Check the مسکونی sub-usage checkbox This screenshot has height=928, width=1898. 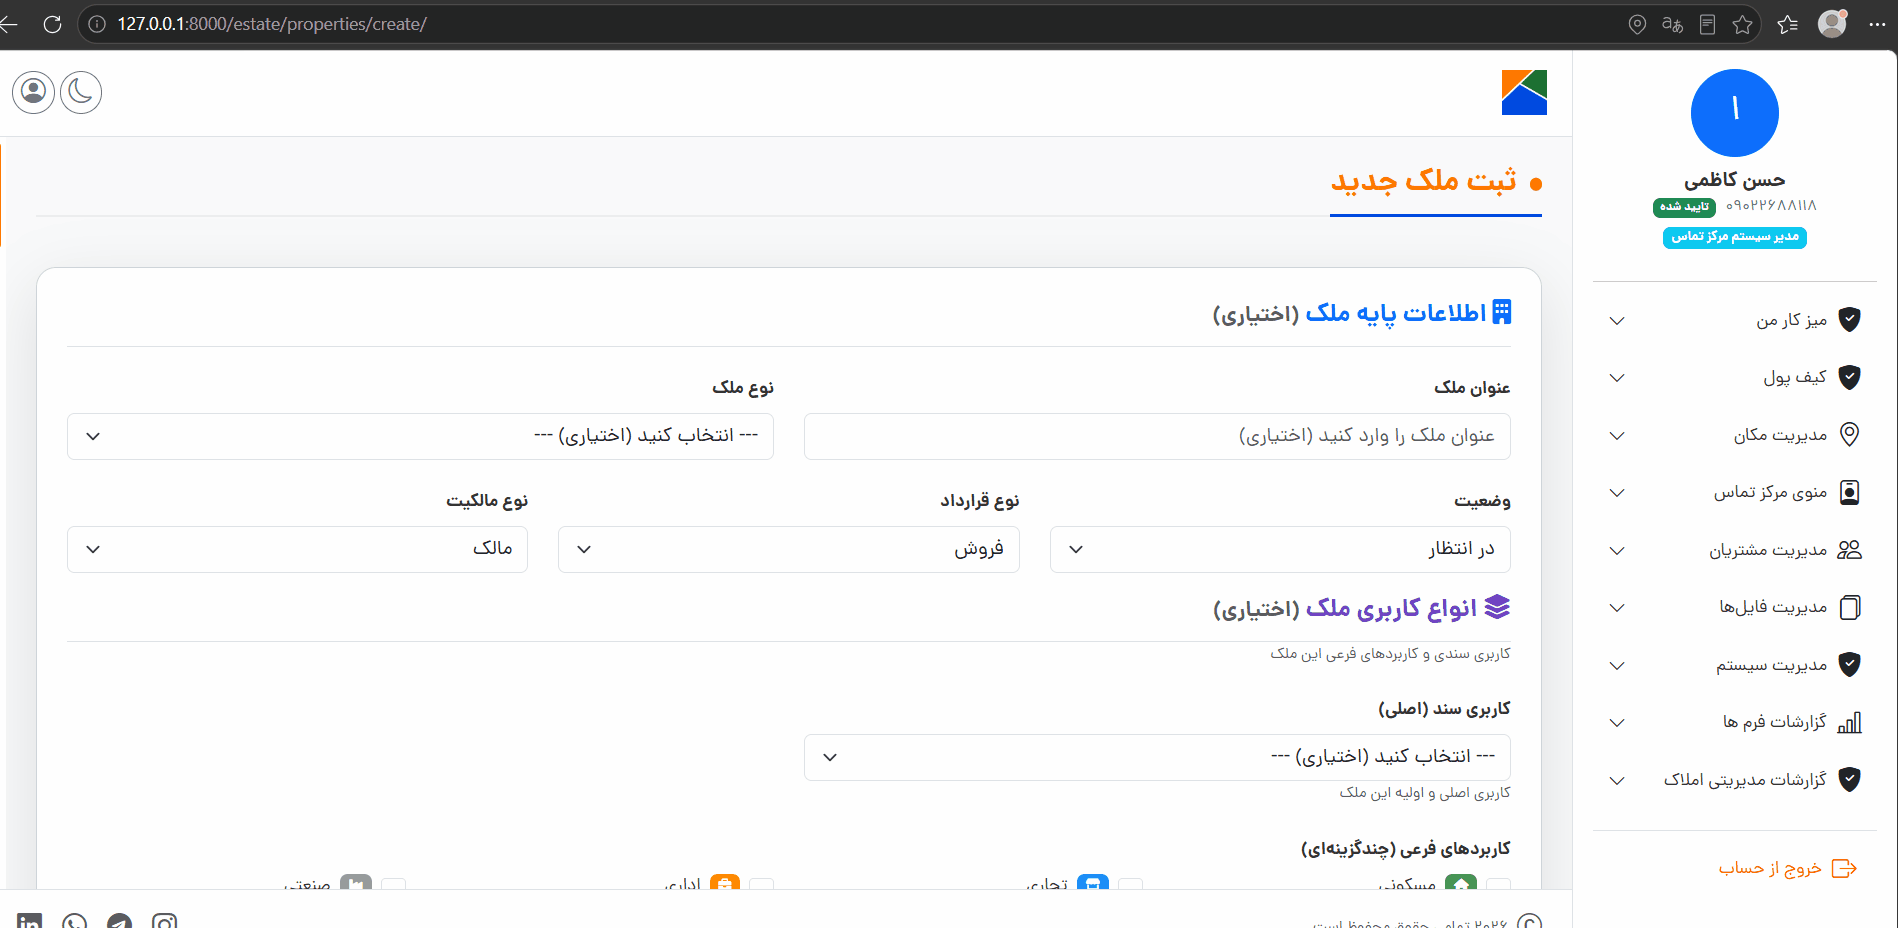pyautogui.click(x=1499, y=884)
